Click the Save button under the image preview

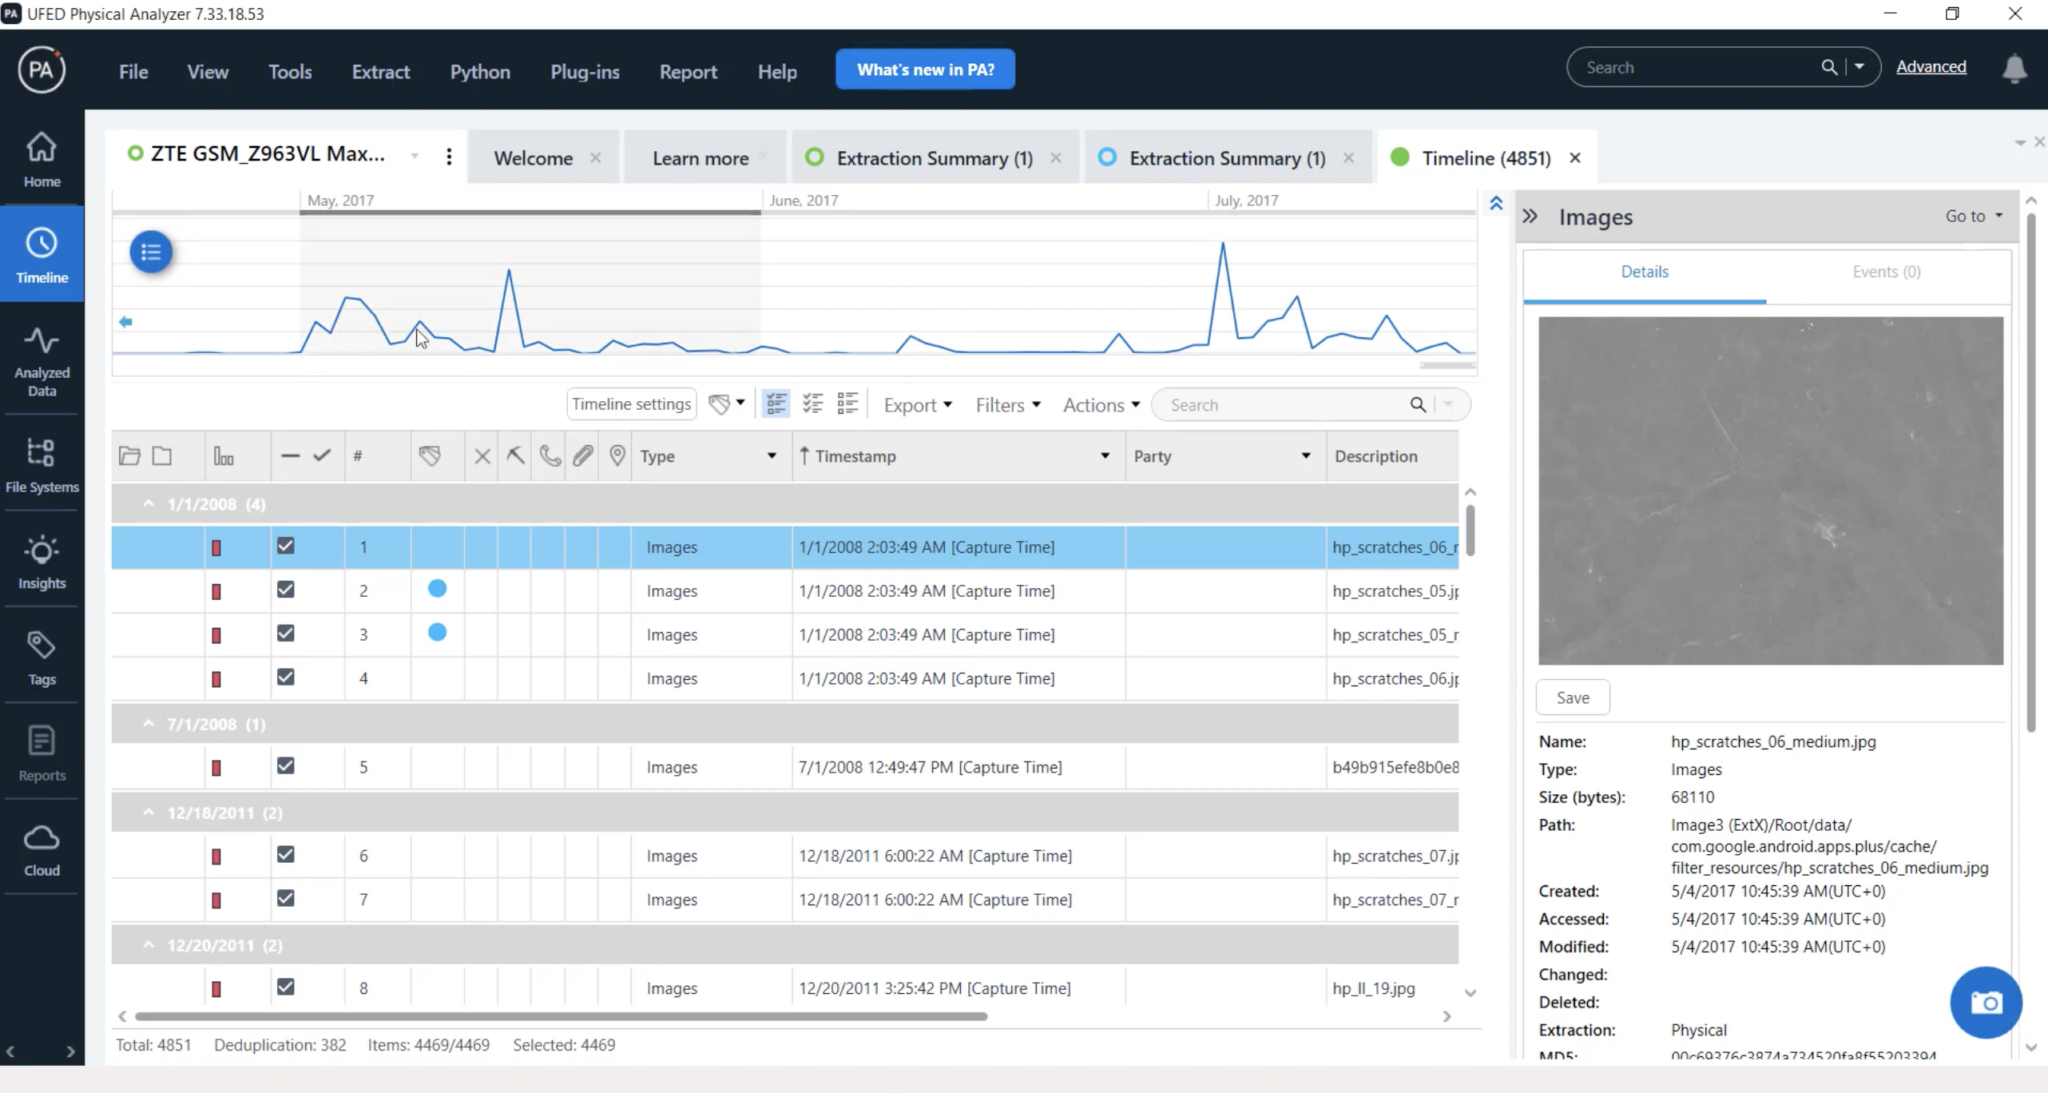[x=1572, y=696]
